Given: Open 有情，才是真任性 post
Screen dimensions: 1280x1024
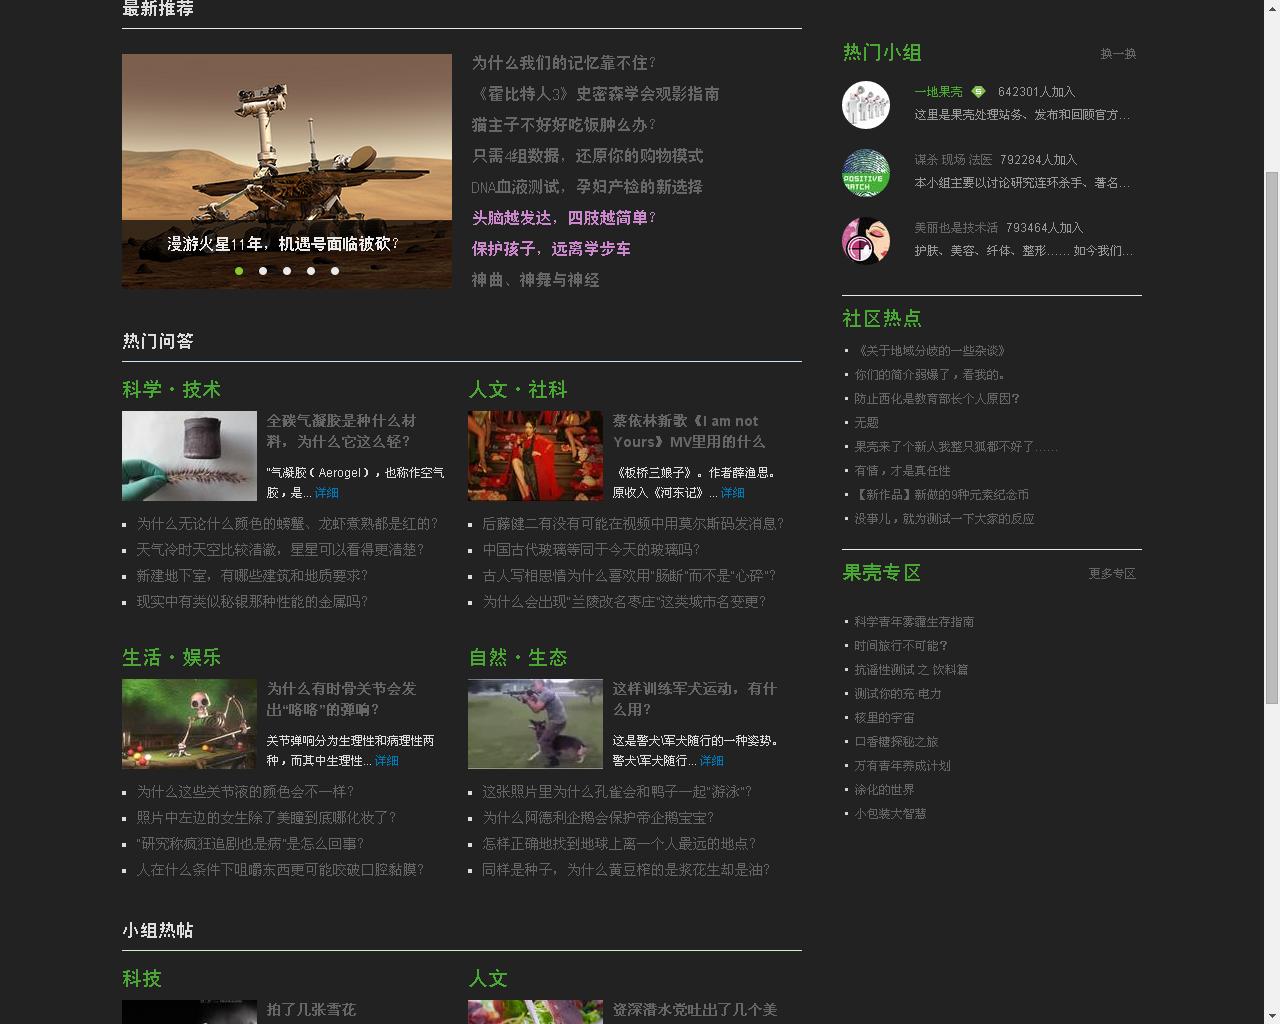Looking at the screenshot, I should 902,471.
